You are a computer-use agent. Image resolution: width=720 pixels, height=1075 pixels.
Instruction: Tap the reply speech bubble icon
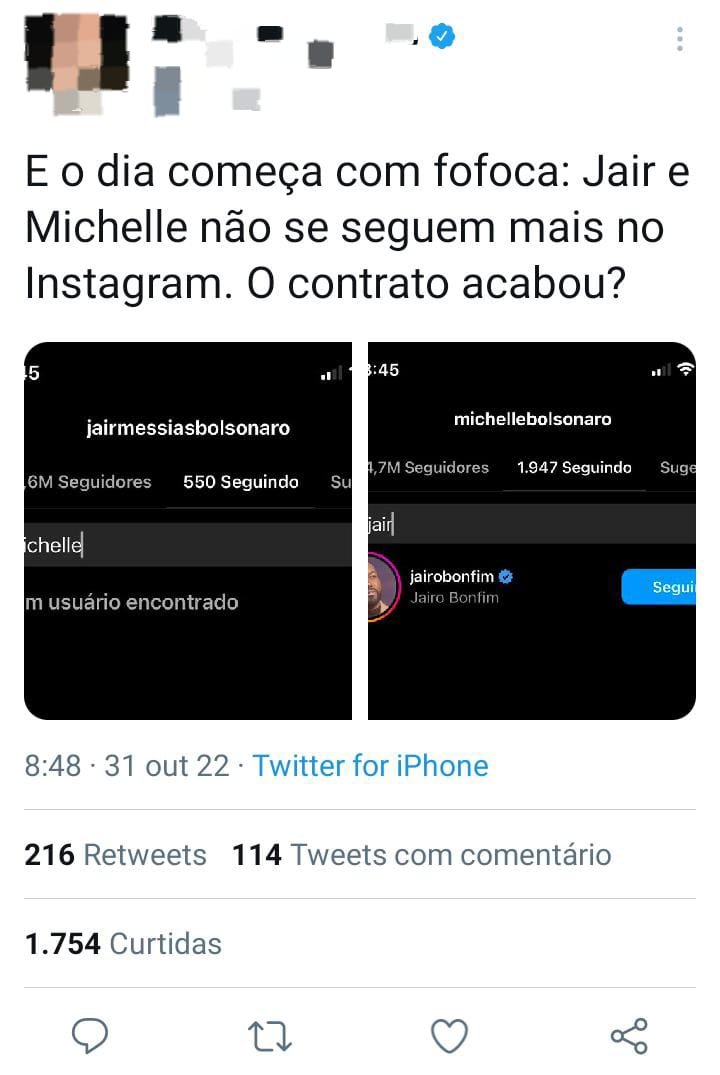[x=90, y=1035]
